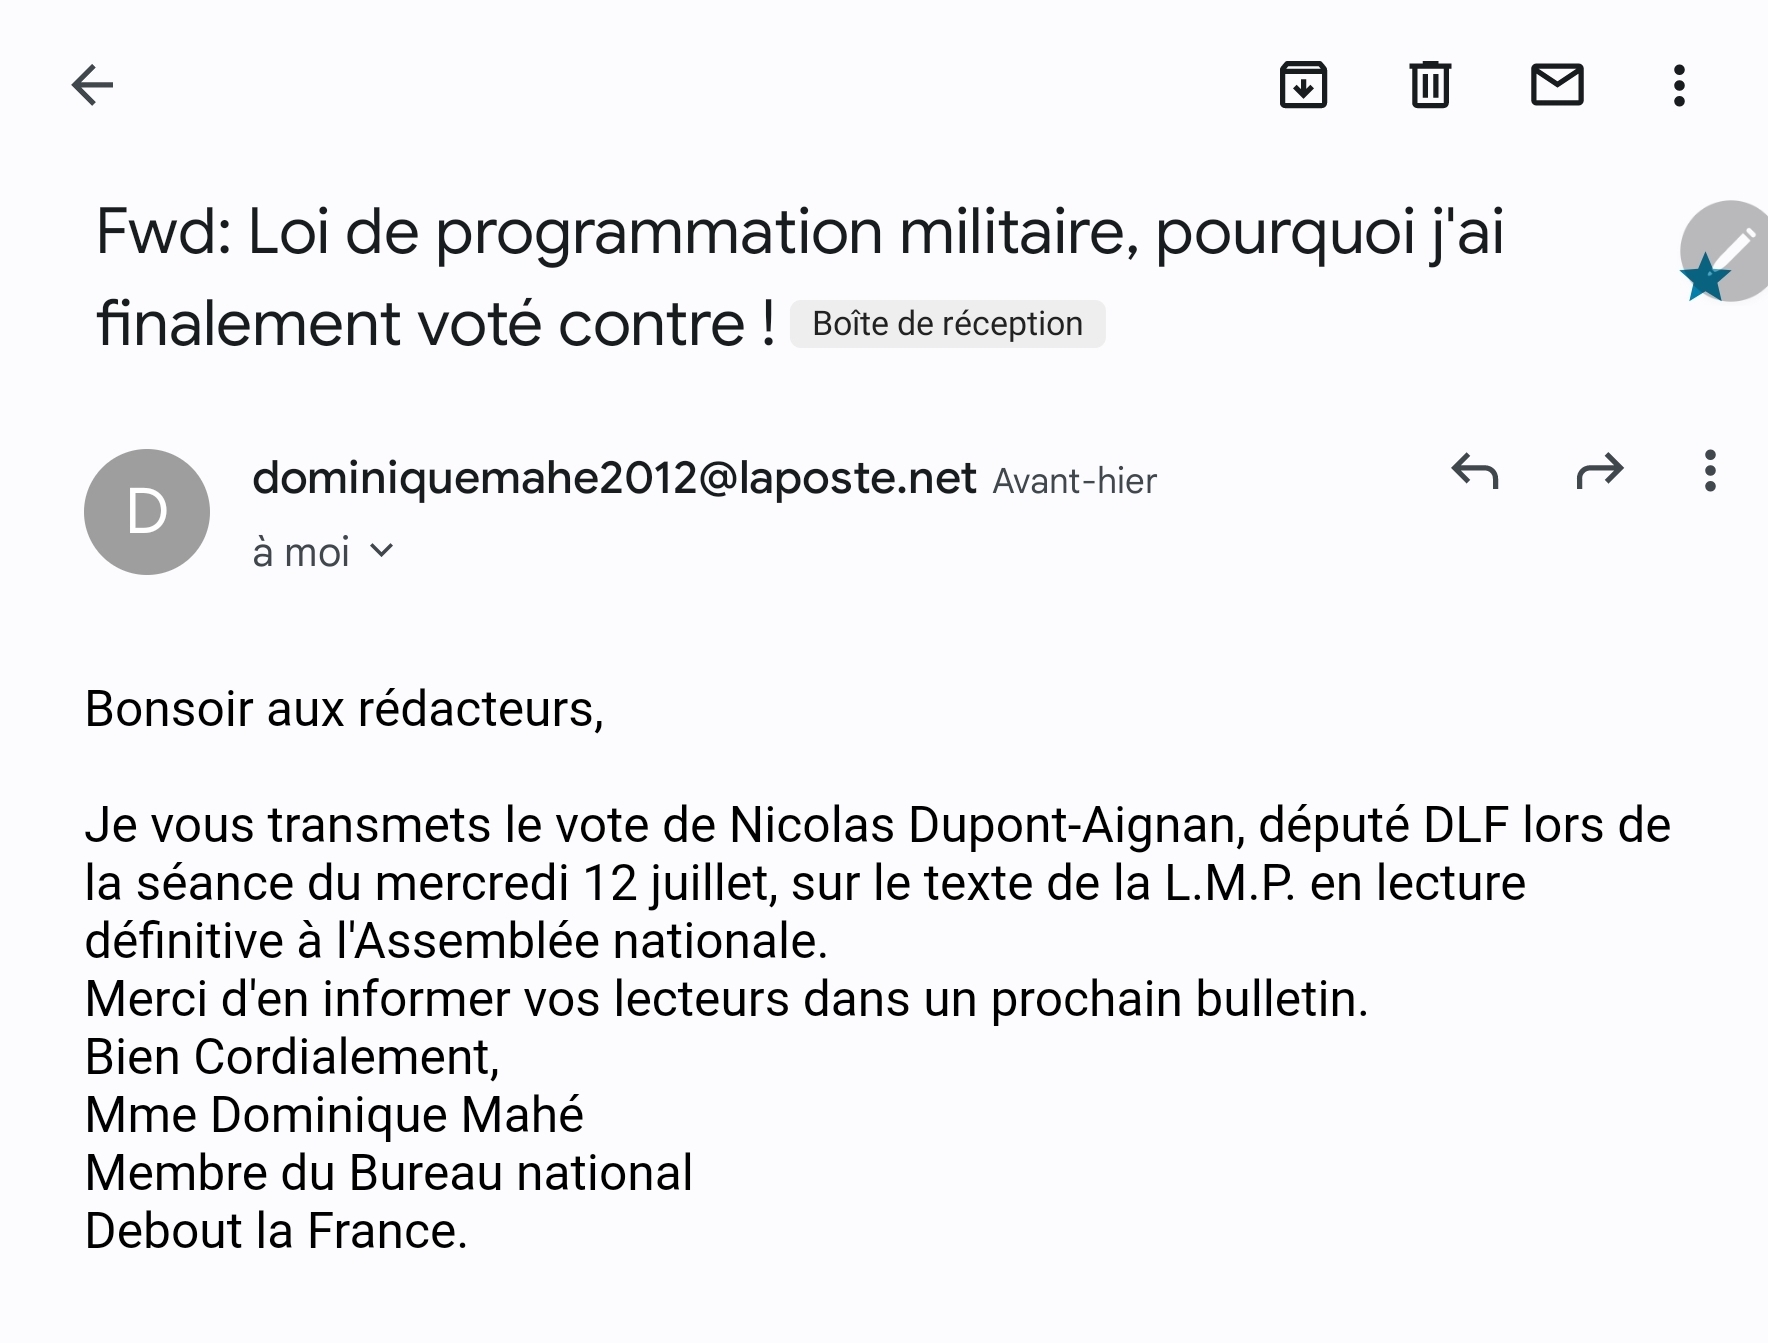This screenshot has height=1343, width=1768.
Task: Tap the Merci d'en informer vos lecteurs sentence
Action: coord(727,999)
